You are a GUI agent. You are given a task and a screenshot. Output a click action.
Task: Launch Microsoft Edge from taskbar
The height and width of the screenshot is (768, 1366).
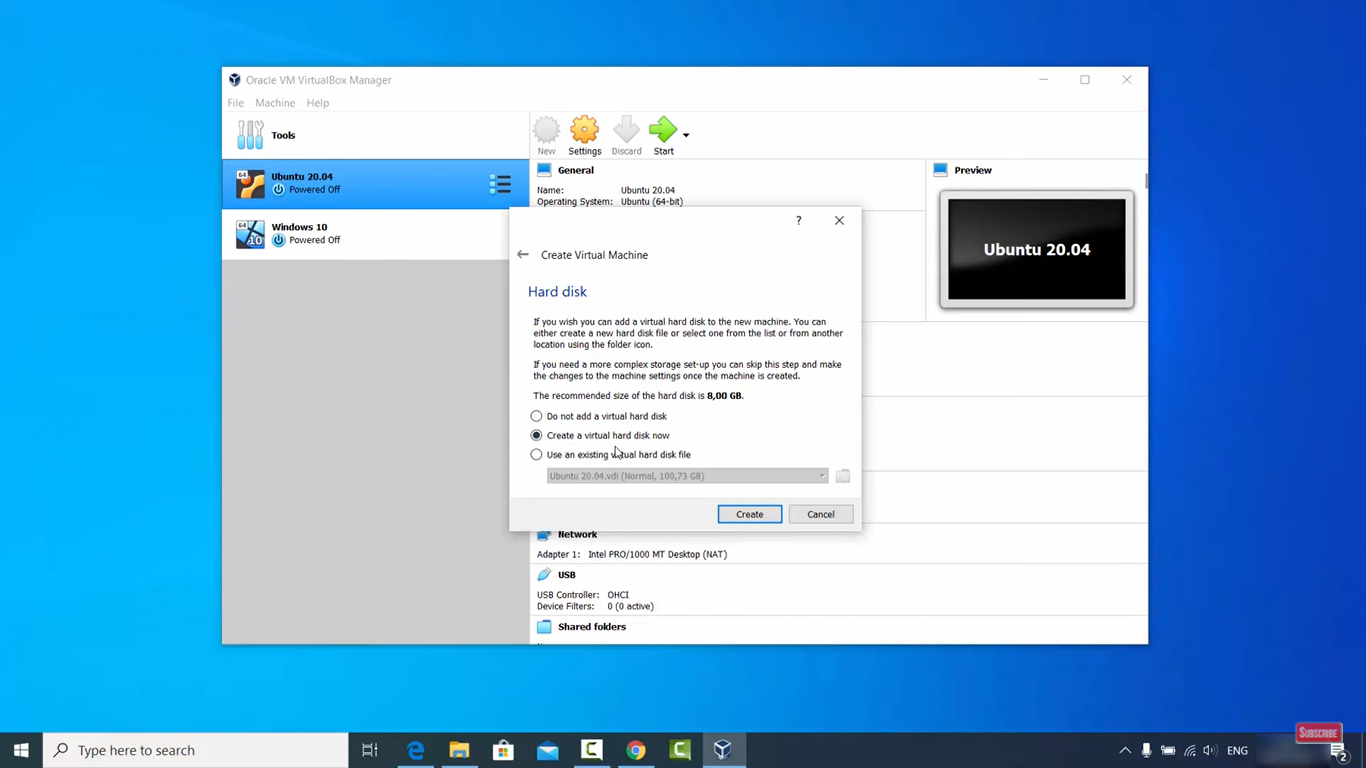[415, 750]
